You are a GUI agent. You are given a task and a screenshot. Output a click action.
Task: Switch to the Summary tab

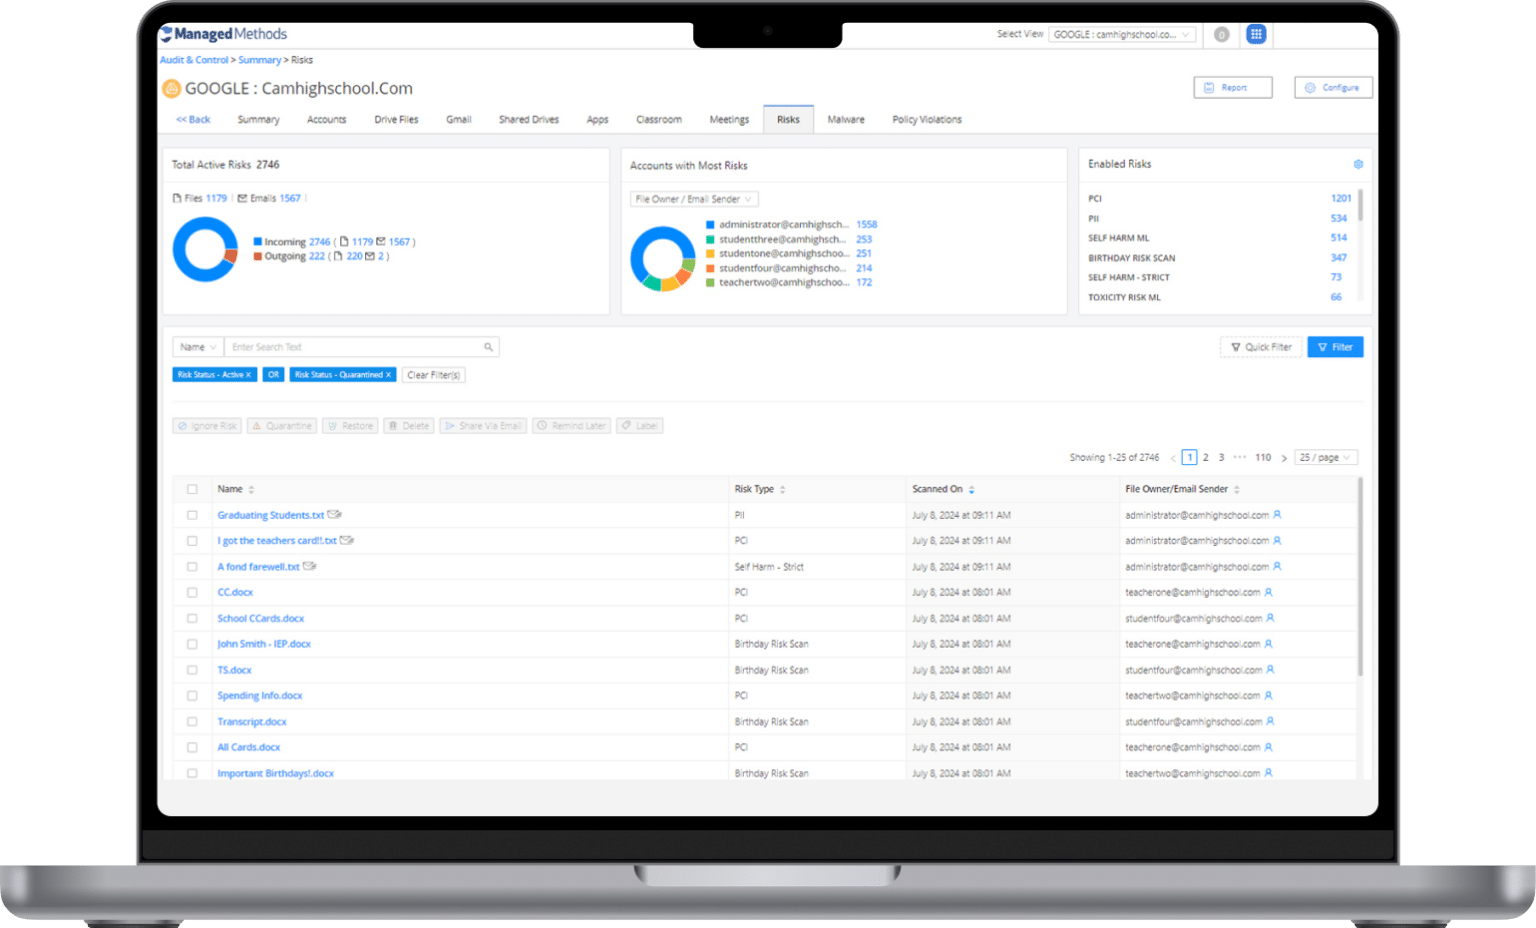(x=258, y=119)
